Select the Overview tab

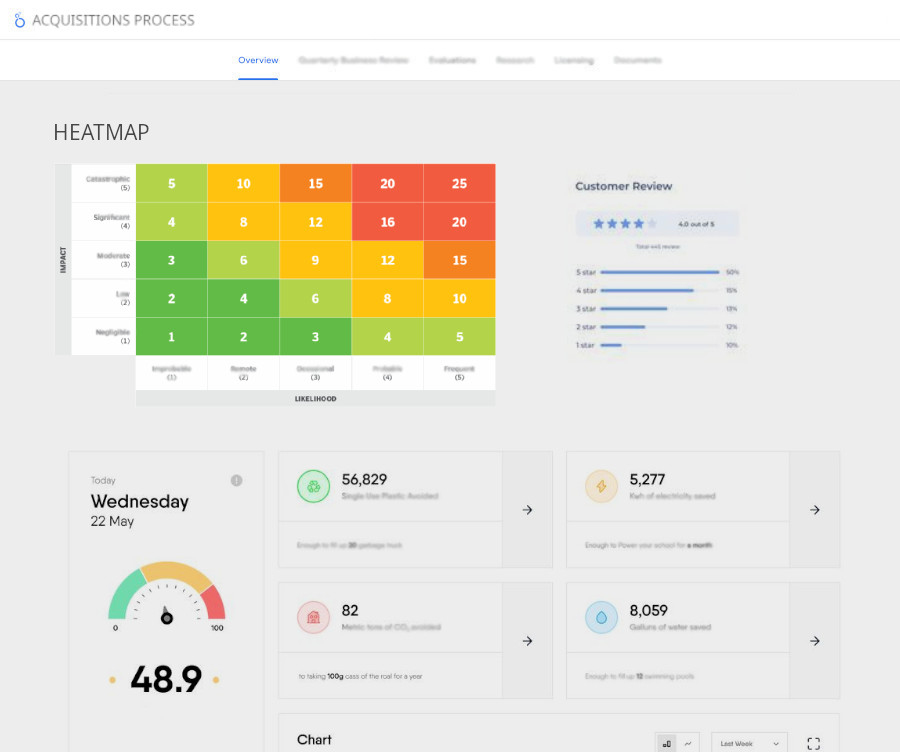pyautogui.click(x=258, y=61)
